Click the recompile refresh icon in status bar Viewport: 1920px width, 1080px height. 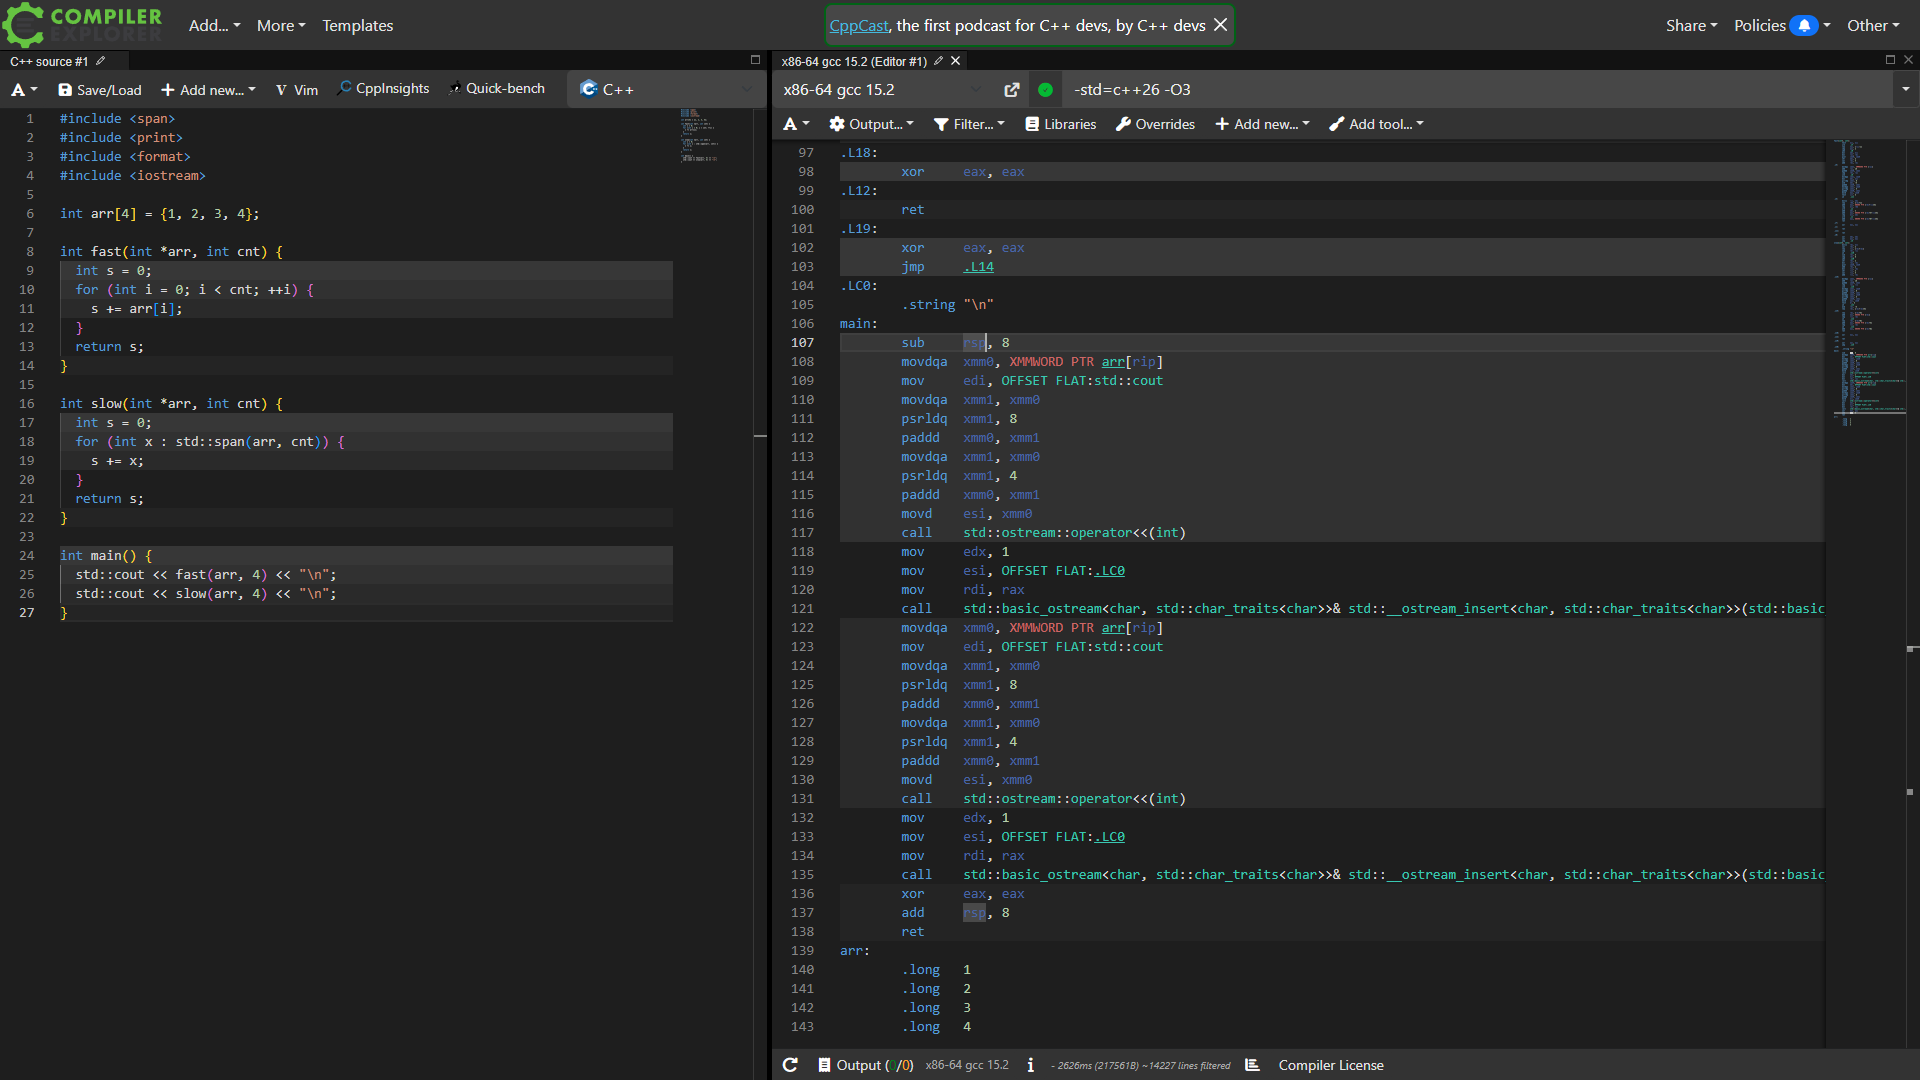click(790, 1065)
